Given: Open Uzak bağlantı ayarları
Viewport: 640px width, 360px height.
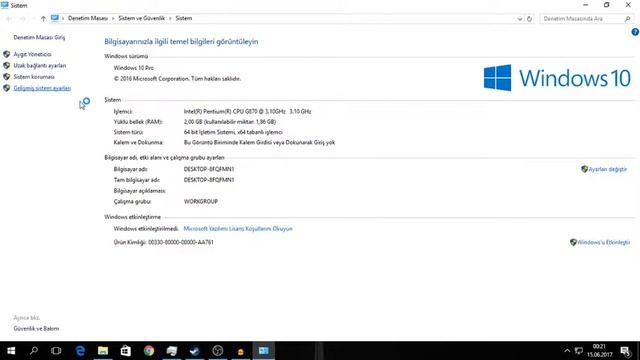Looking at the screenshot, I should (x=40, y=65).
